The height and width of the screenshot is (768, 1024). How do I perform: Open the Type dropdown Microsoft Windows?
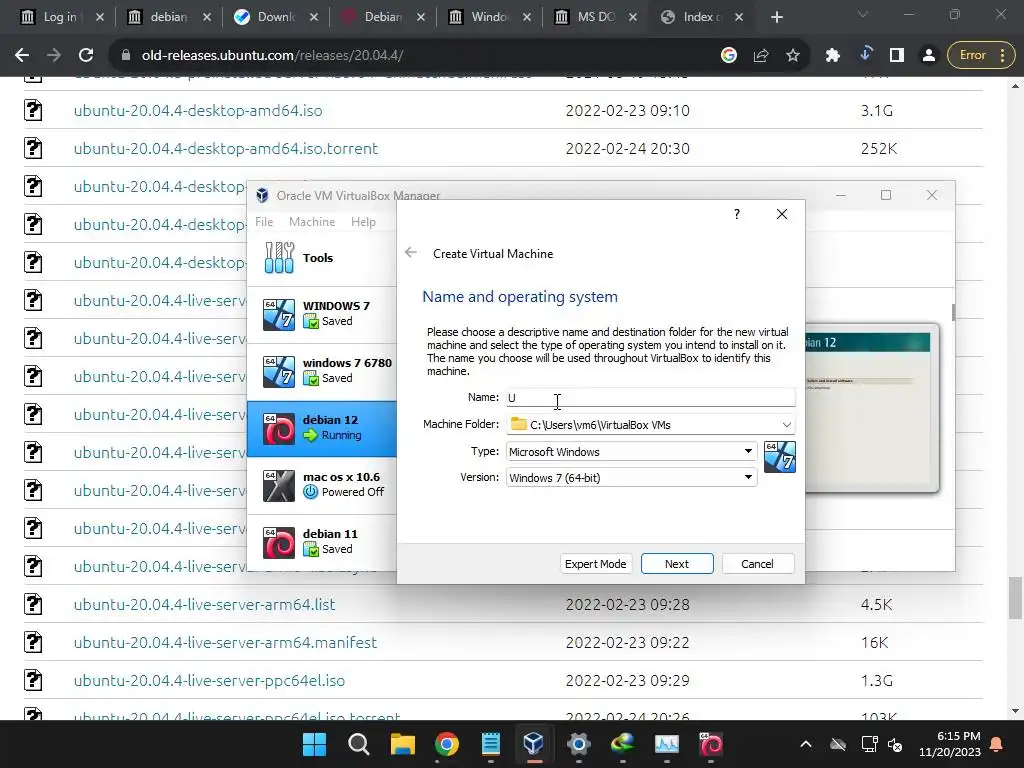pyautogui.click(x=631, y=451)
